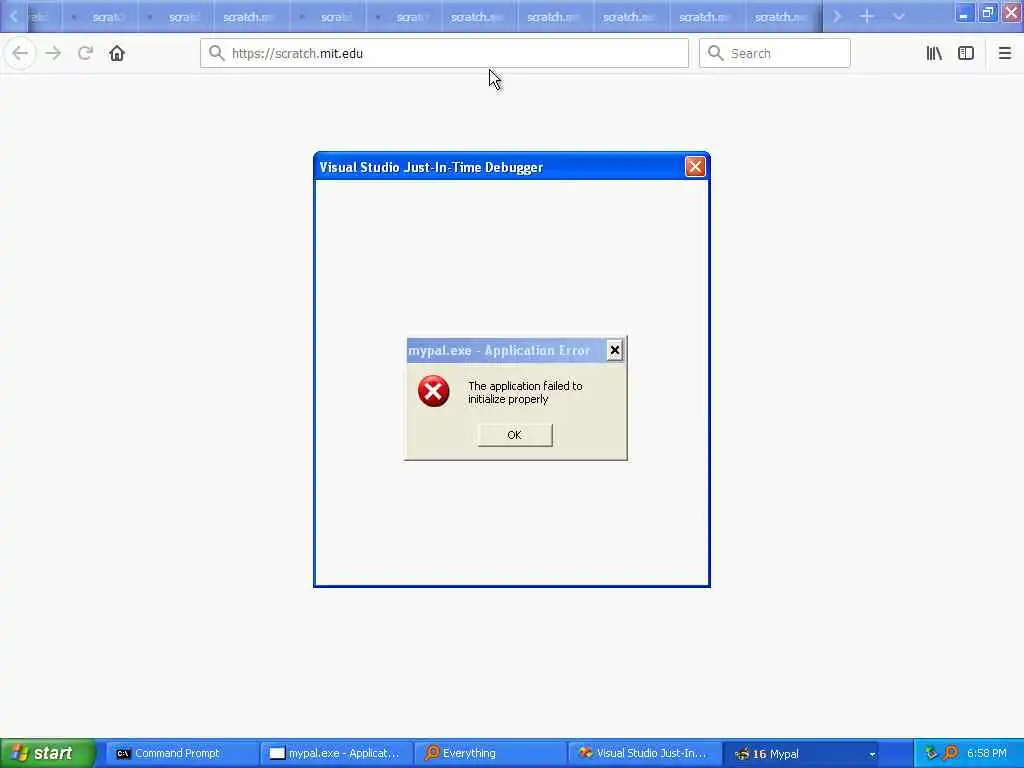The height and width of the screenshot is (768, 1024).
Task: Open the browser Home page icon
Action: pos(117,53)
